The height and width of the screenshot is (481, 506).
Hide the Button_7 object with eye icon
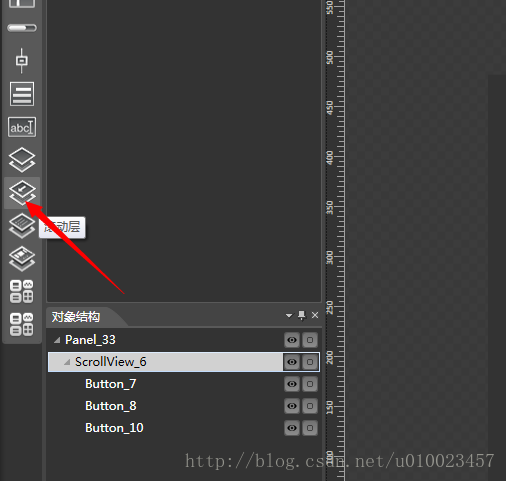(x=292, y=384)
